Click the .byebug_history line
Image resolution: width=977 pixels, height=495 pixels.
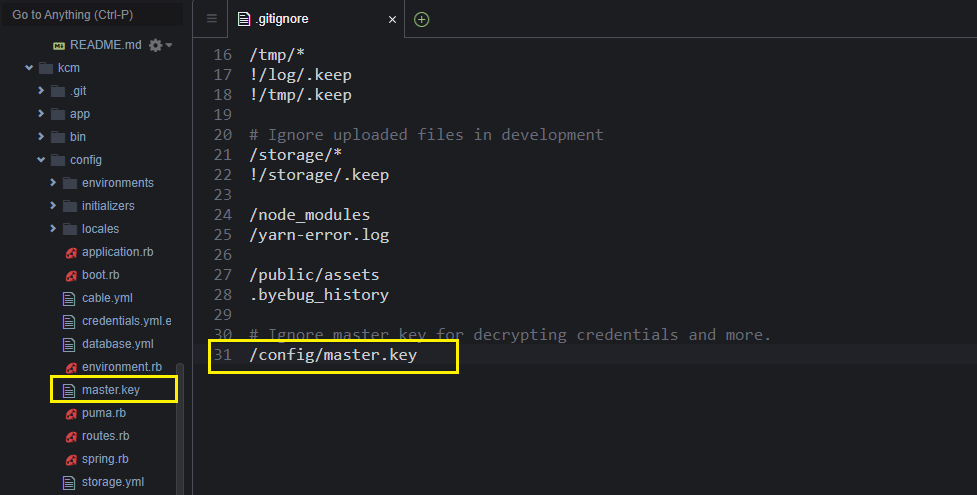tap(318, 295)
